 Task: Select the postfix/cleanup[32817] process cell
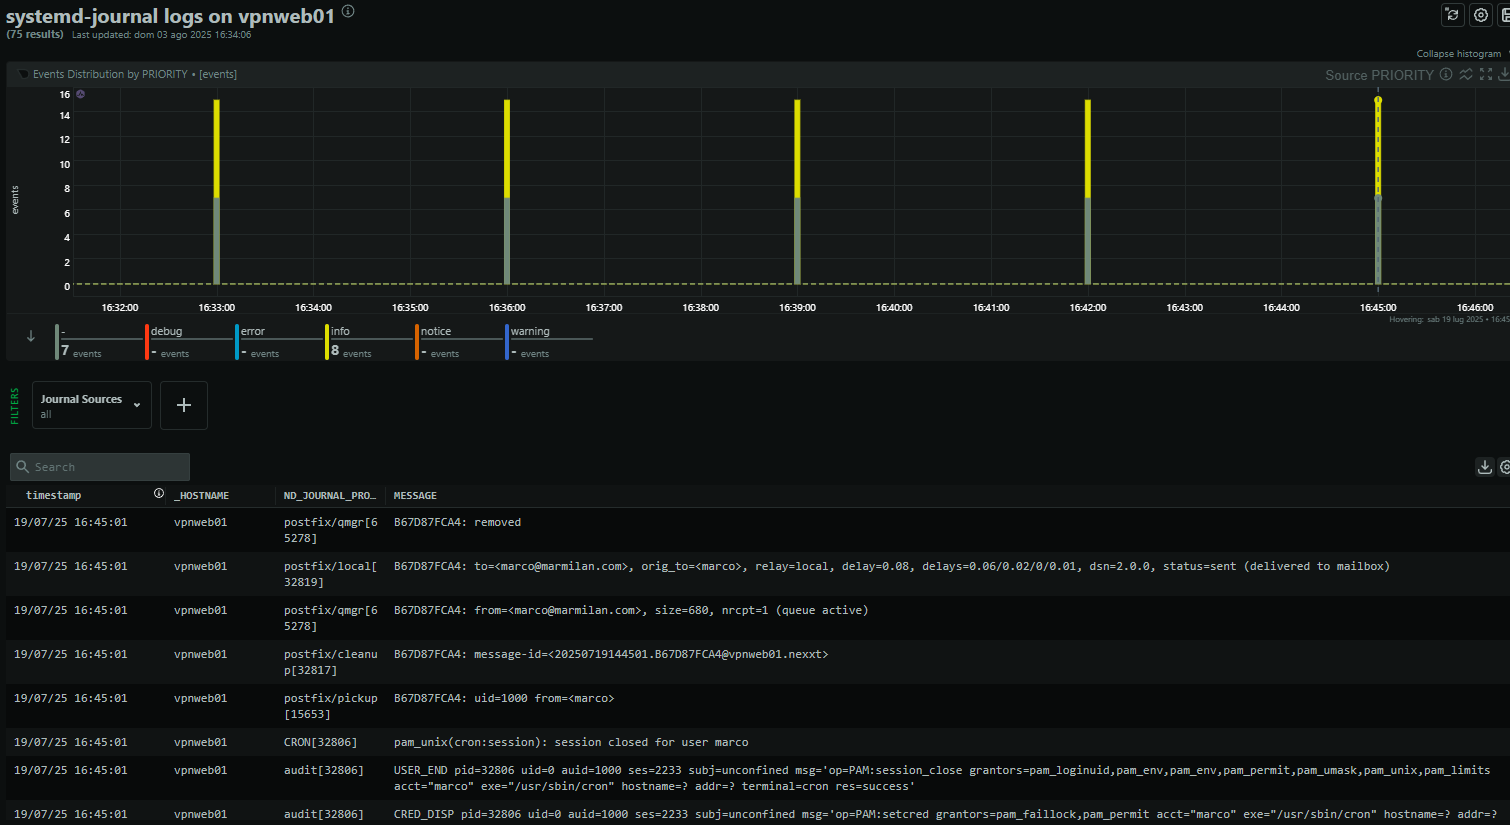click(330, 662)
